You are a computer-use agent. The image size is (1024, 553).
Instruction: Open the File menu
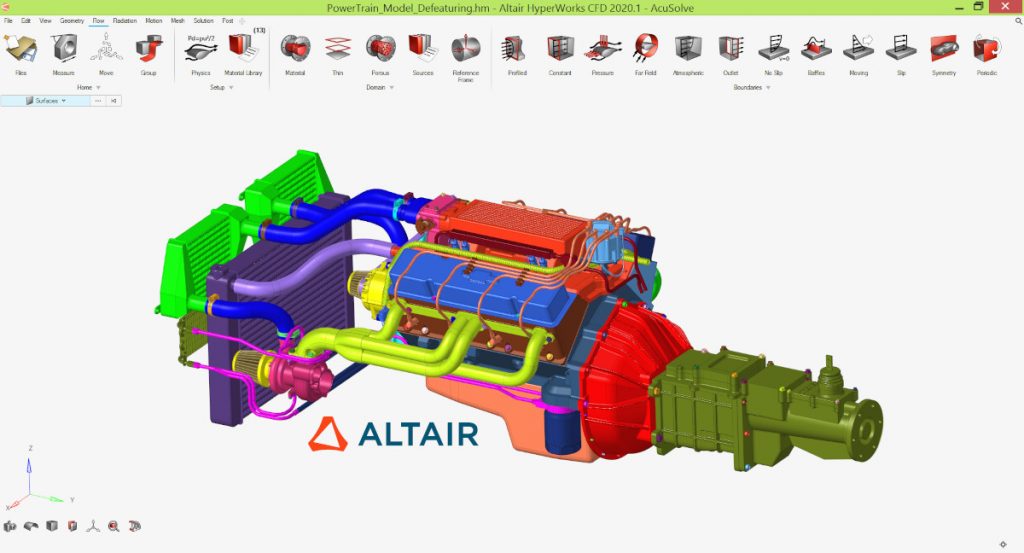8,20
